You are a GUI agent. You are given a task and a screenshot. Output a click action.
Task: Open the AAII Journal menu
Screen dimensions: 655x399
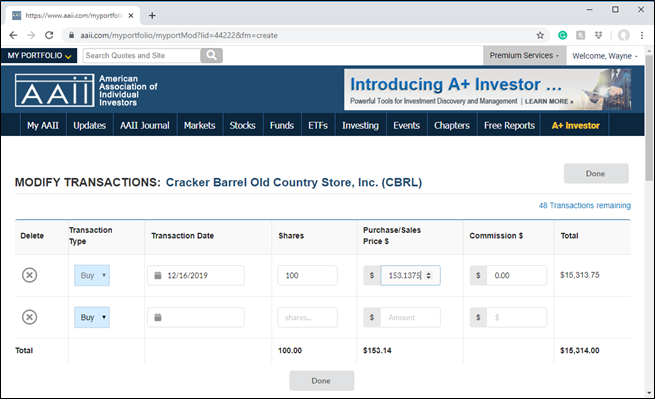tap(145, 125)
